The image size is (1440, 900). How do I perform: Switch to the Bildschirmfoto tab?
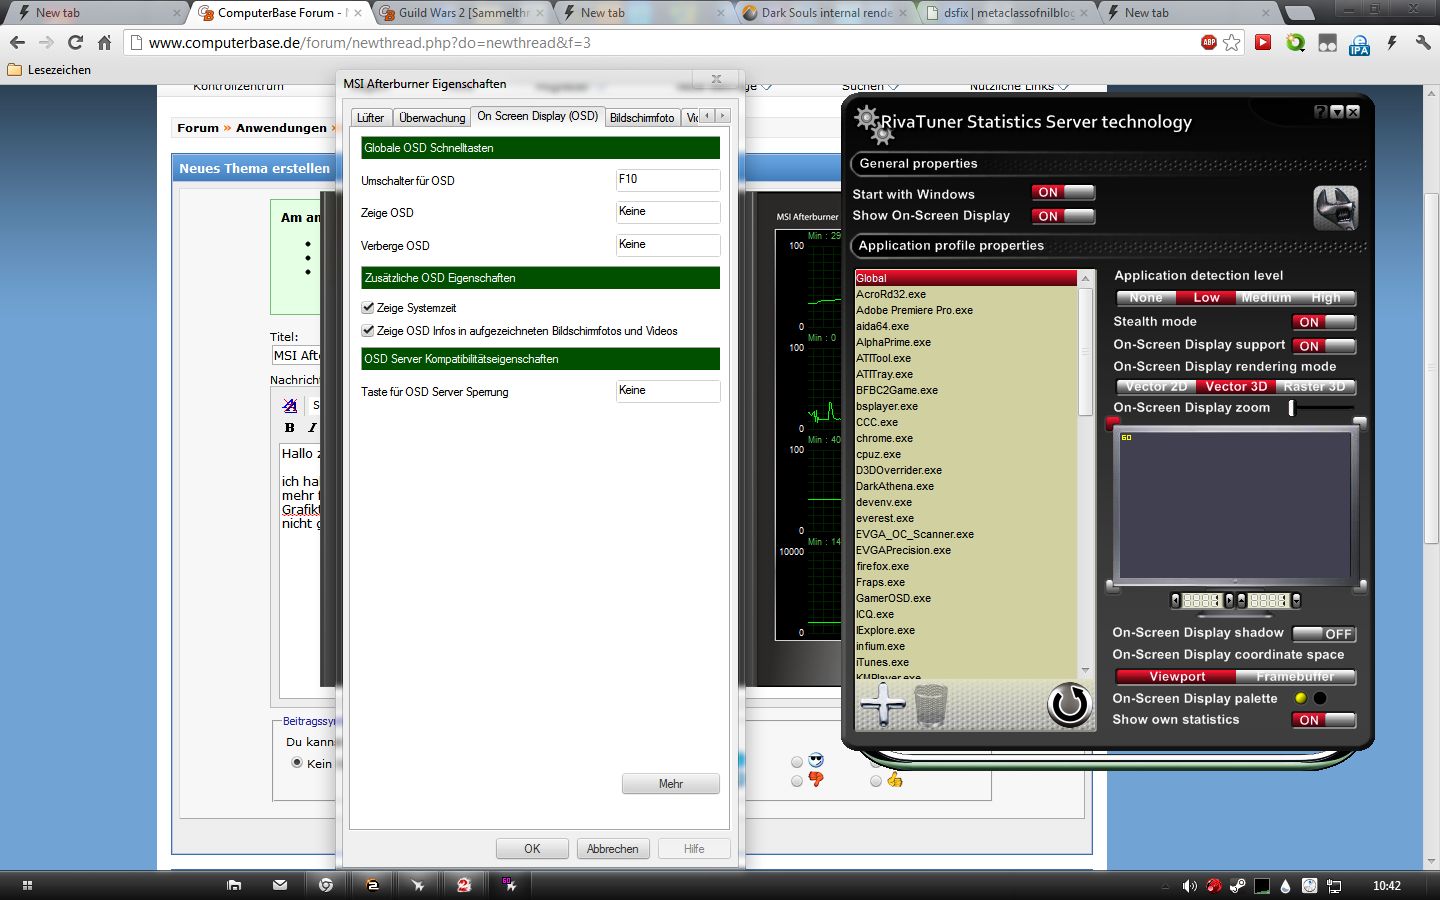(x=642, y=118)
